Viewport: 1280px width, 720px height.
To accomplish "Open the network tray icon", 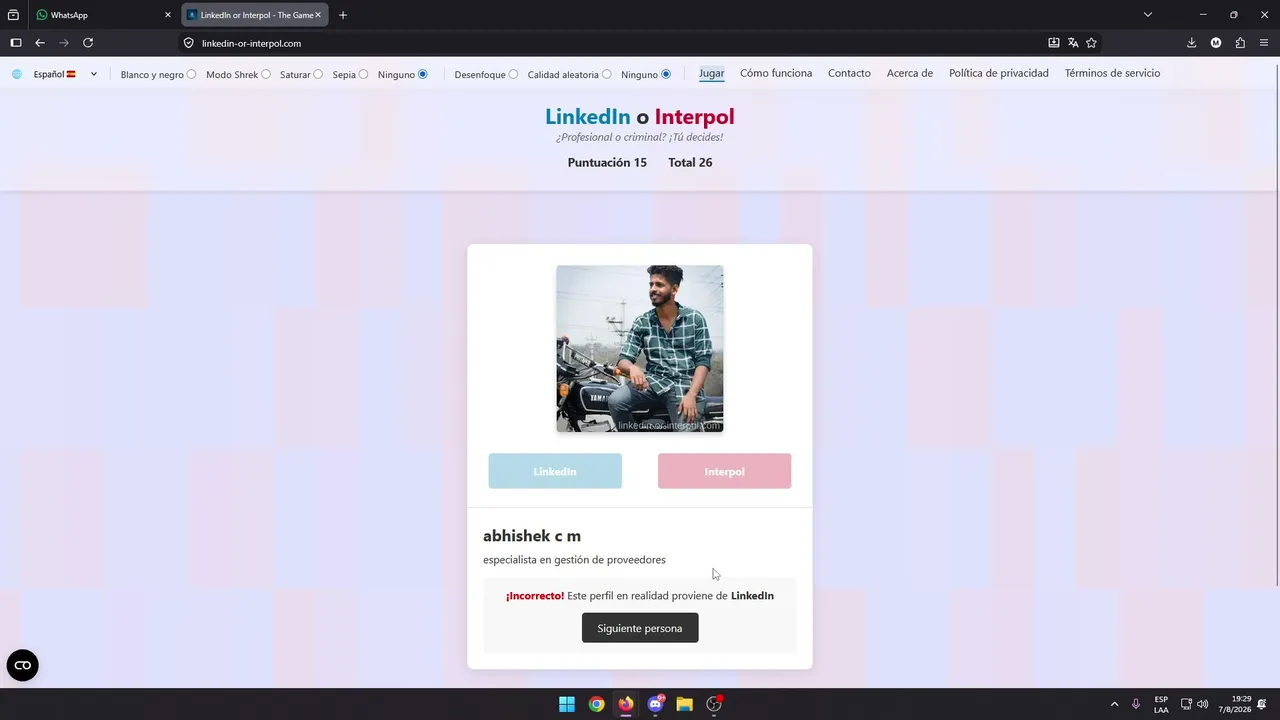I will click(1186, 704).
